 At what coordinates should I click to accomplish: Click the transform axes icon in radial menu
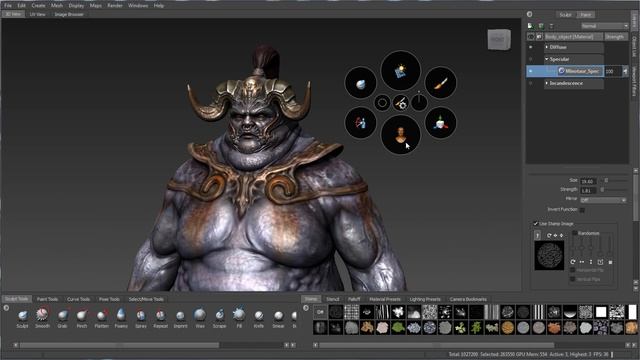pyautogui.click(x=440, y=122)
